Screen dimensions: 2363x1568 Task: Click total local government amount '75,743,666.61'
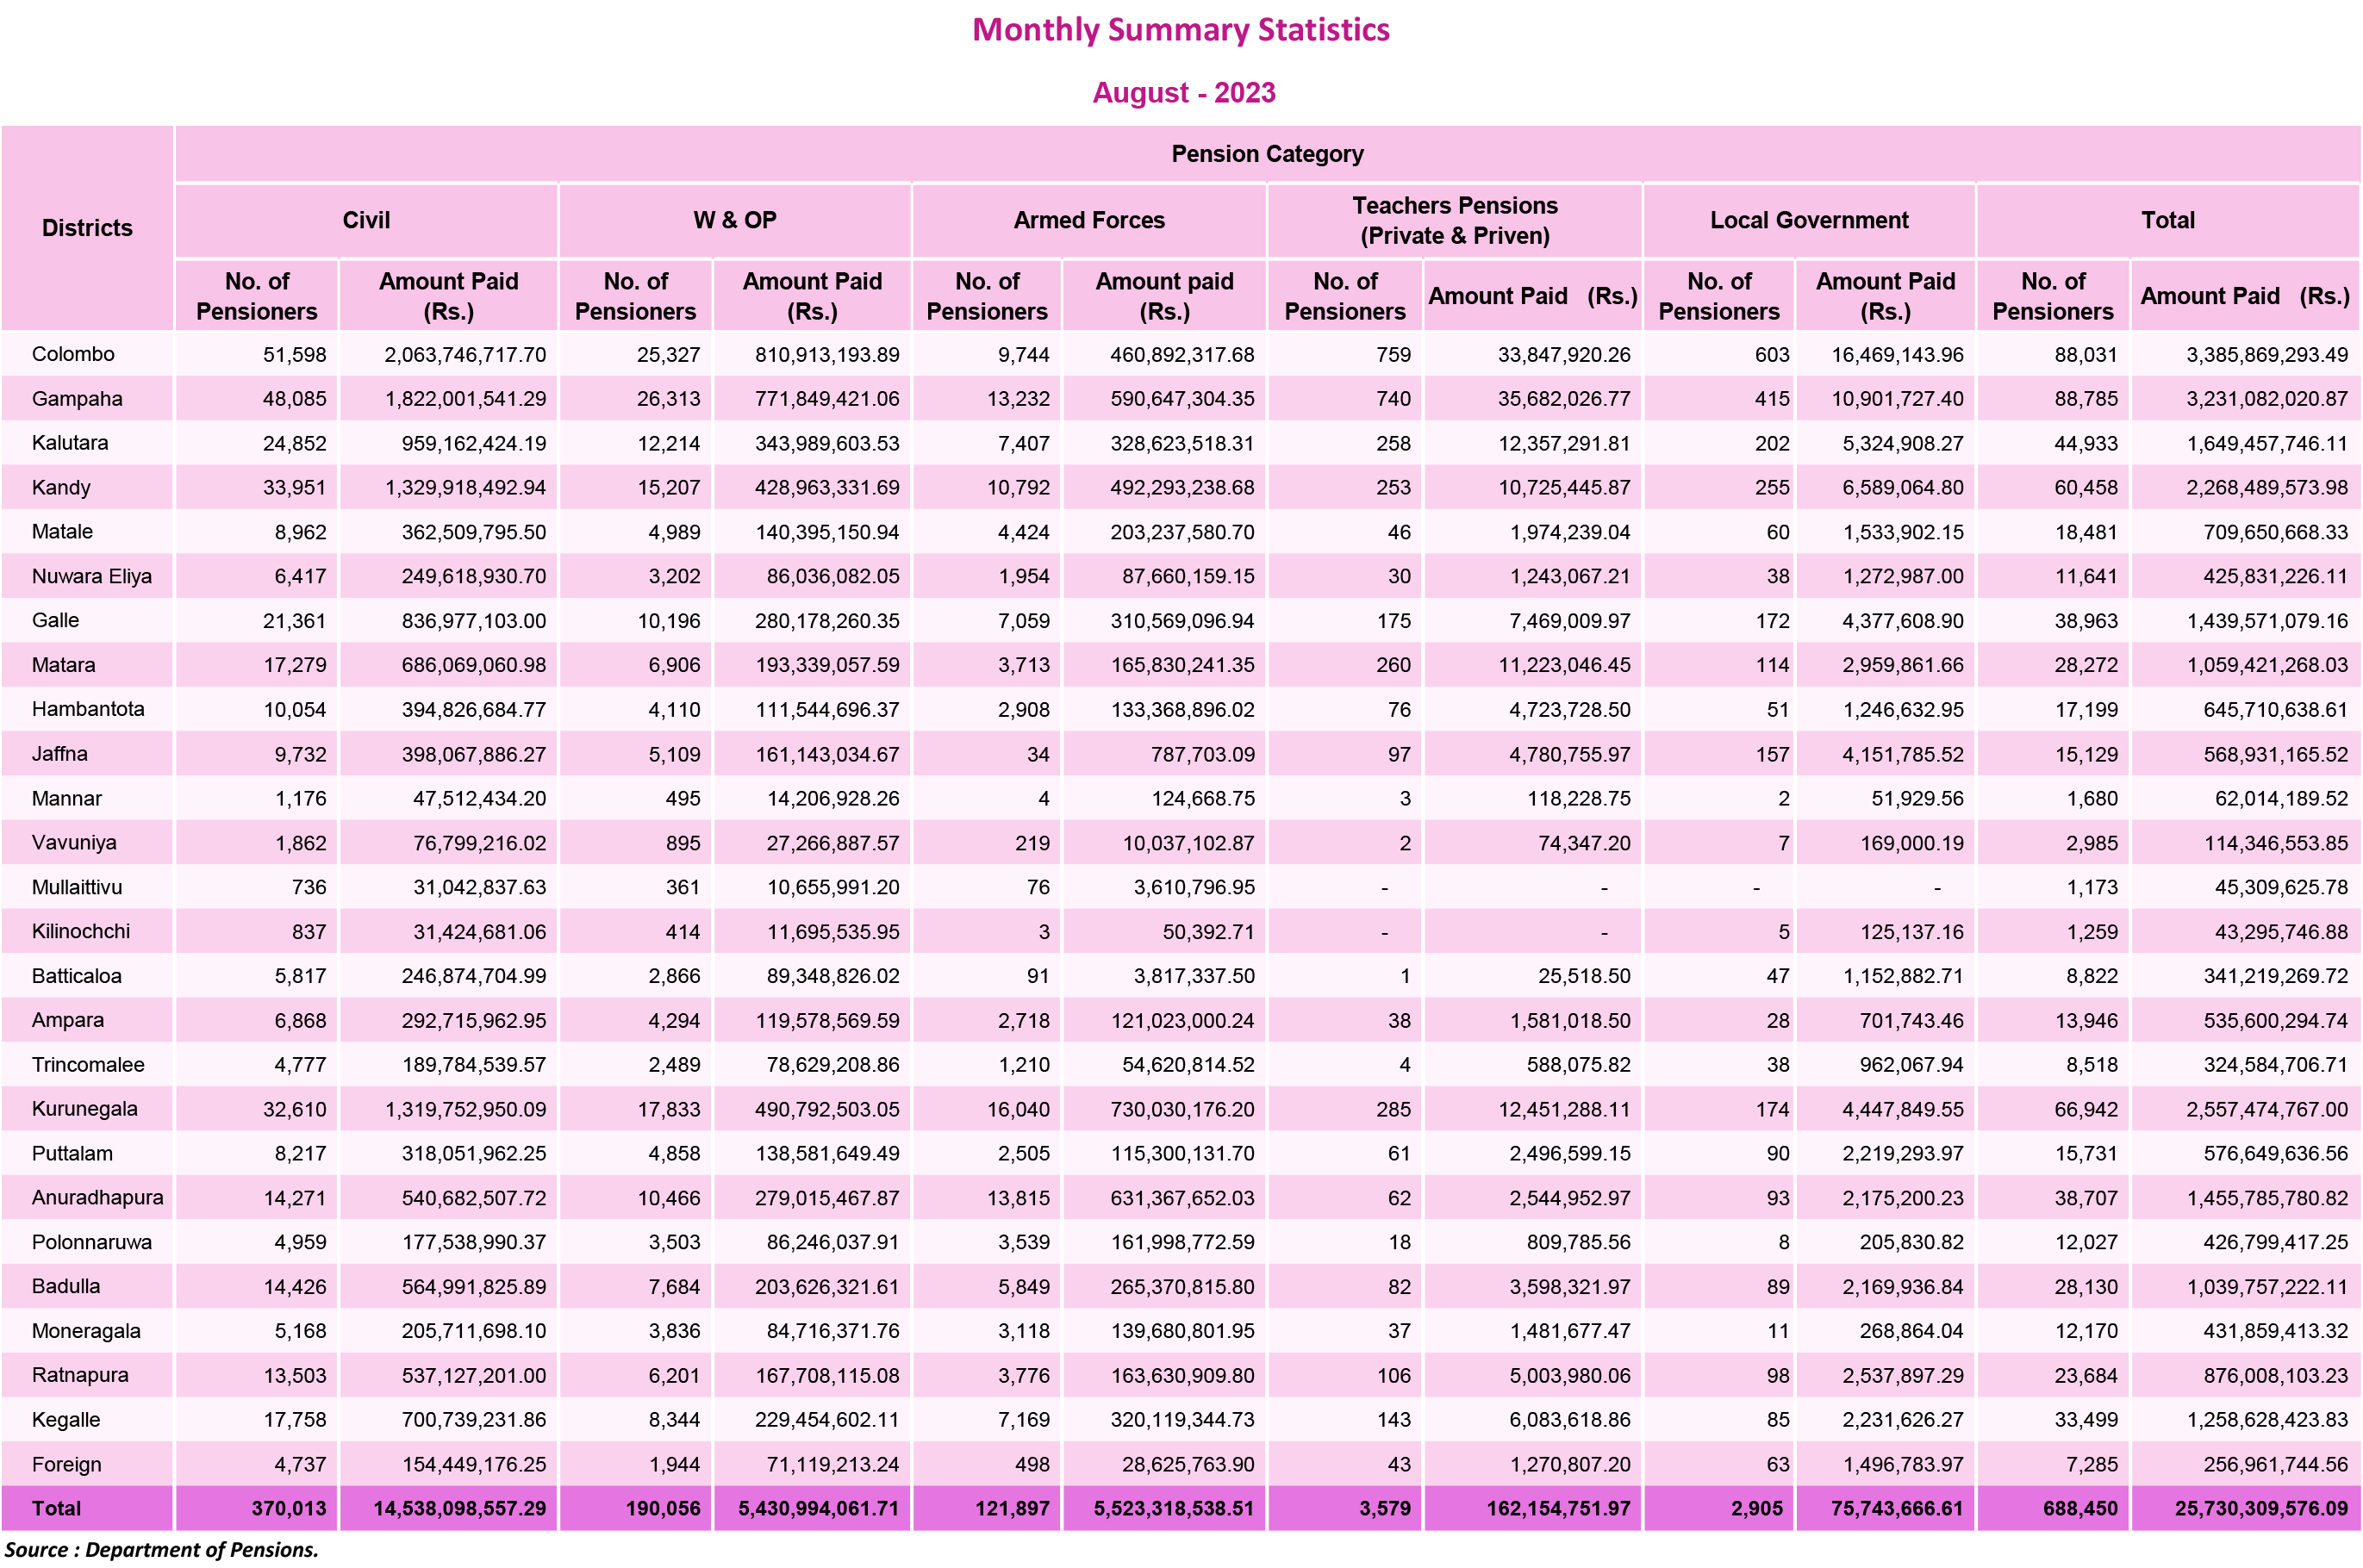pyautogui.click(x=1897, y=1508)
